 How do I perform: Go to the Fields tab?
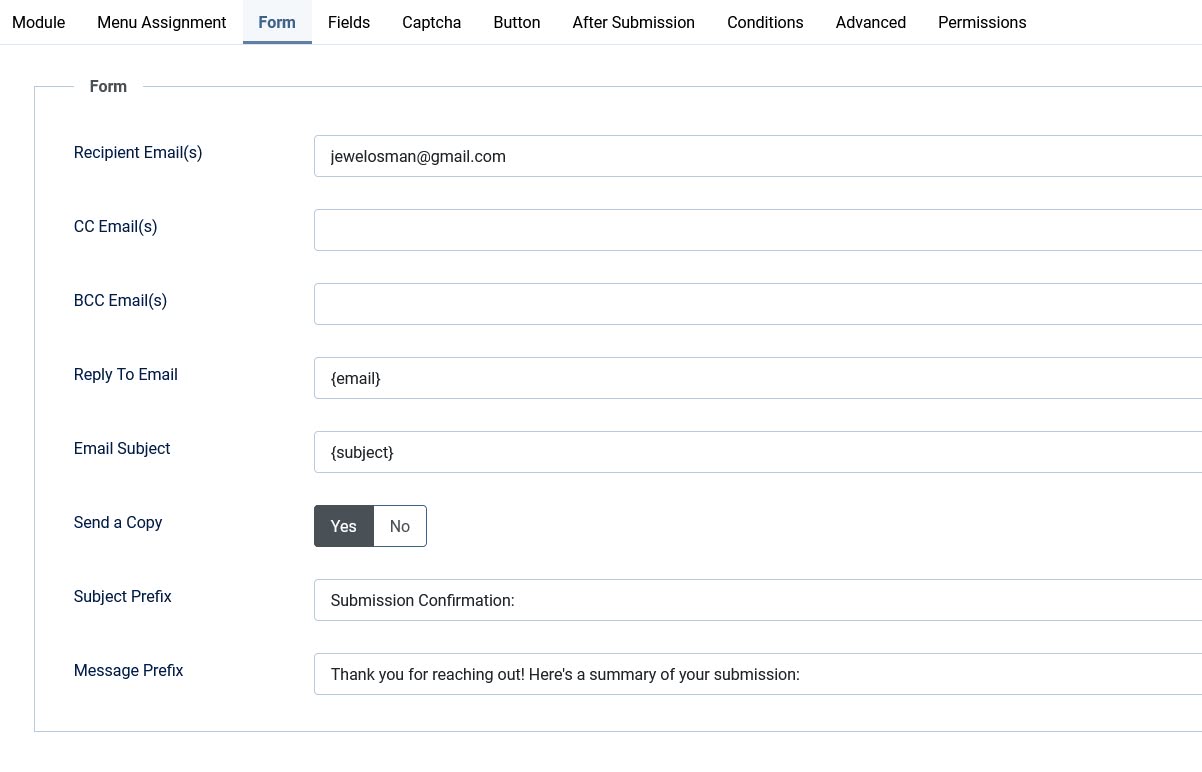pos(349,22)
